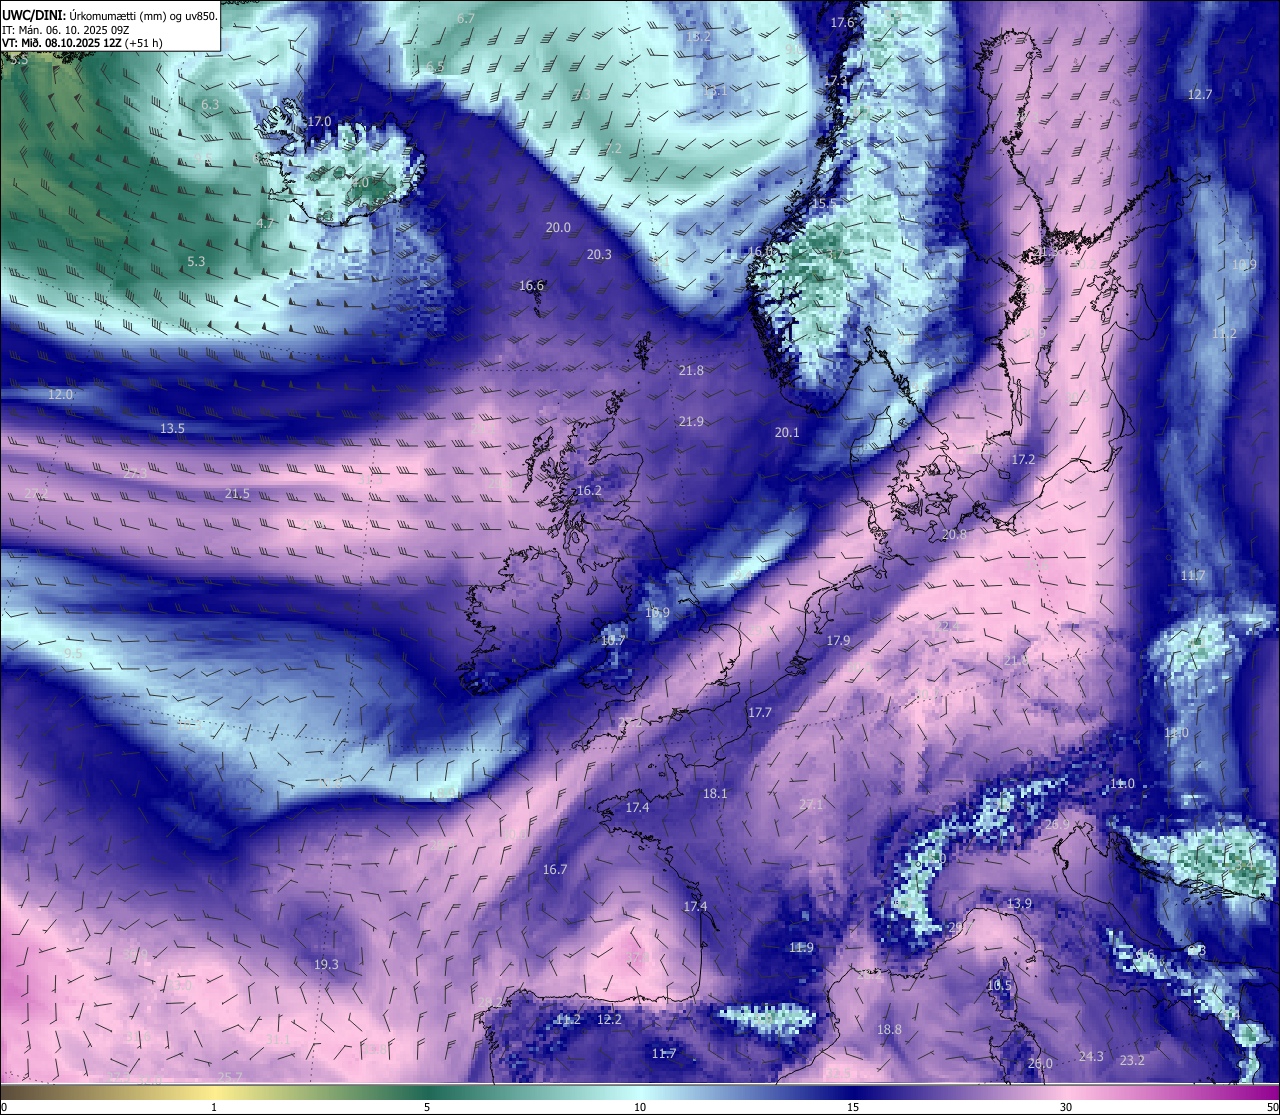The height and width of the screenshot is (1115, 1280).
Task: Click the colorbar tick labeled 30
Action: (1066, 1107)
